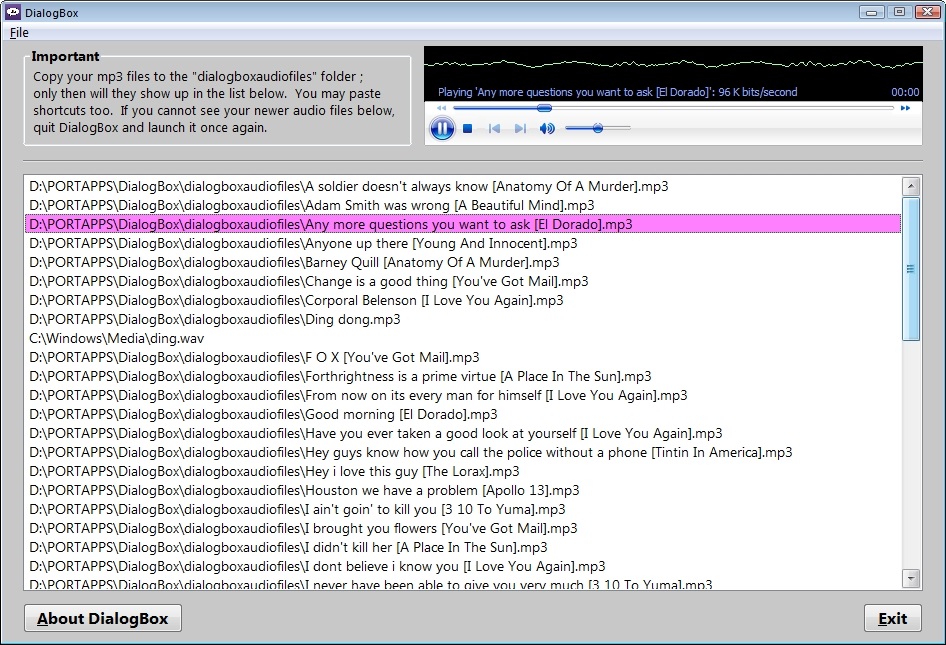The width and height of the screenshot is (946, 645).
Task: Open the File menu
Action: [19, 33]
